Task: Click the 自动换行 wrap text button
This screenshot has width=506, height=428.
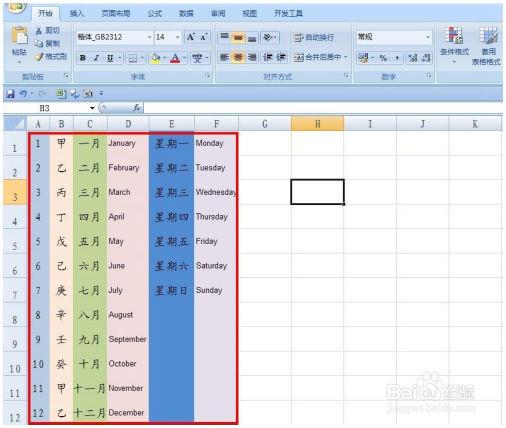Action: tap(314, 37)
